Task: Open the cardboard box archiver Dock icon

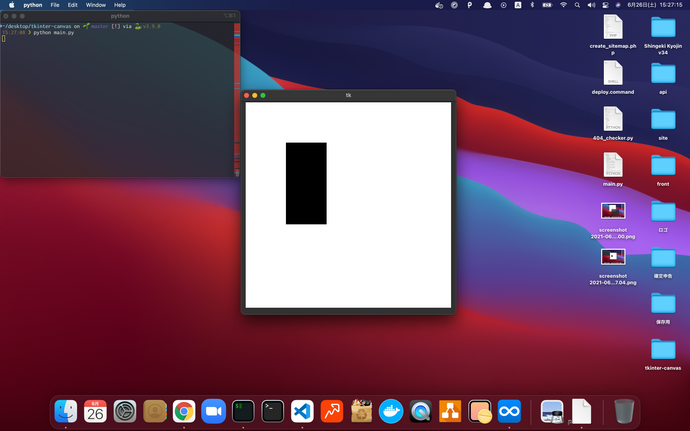Action: [361, 411]
